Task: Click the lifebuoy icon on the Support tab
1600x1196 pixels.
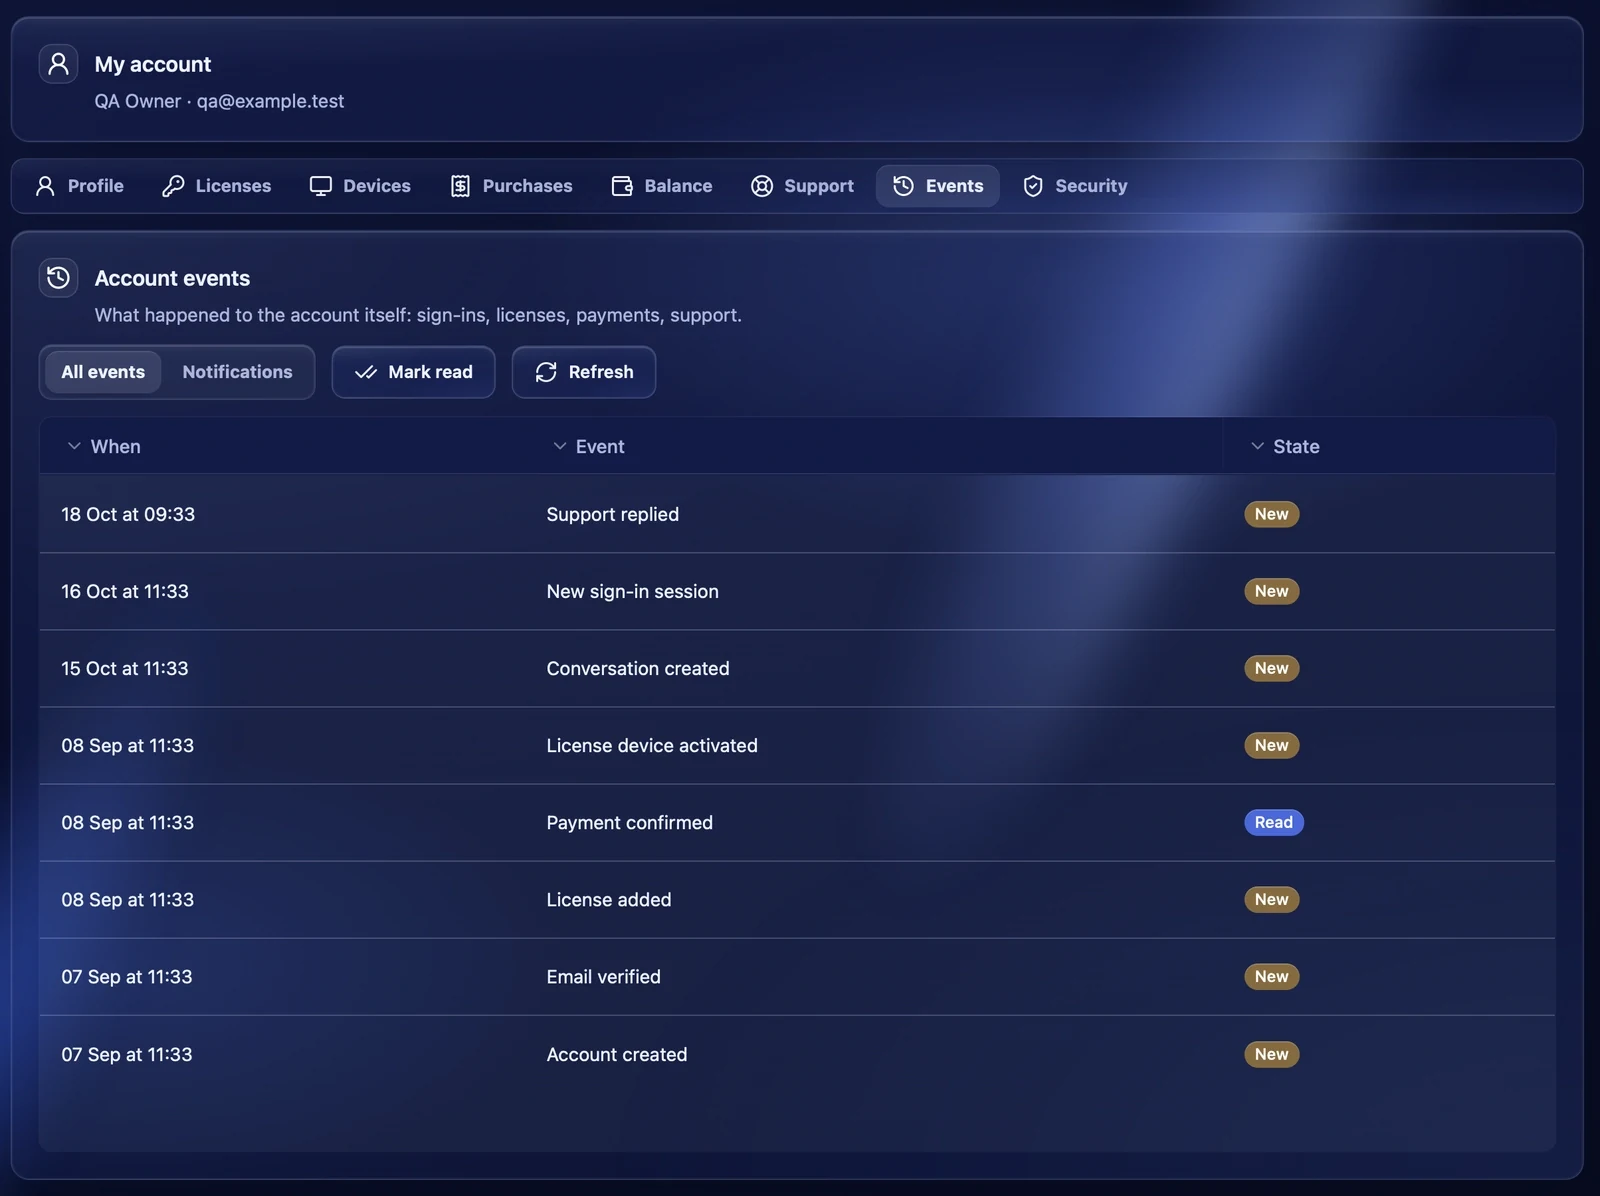Action: coord(762,186)
